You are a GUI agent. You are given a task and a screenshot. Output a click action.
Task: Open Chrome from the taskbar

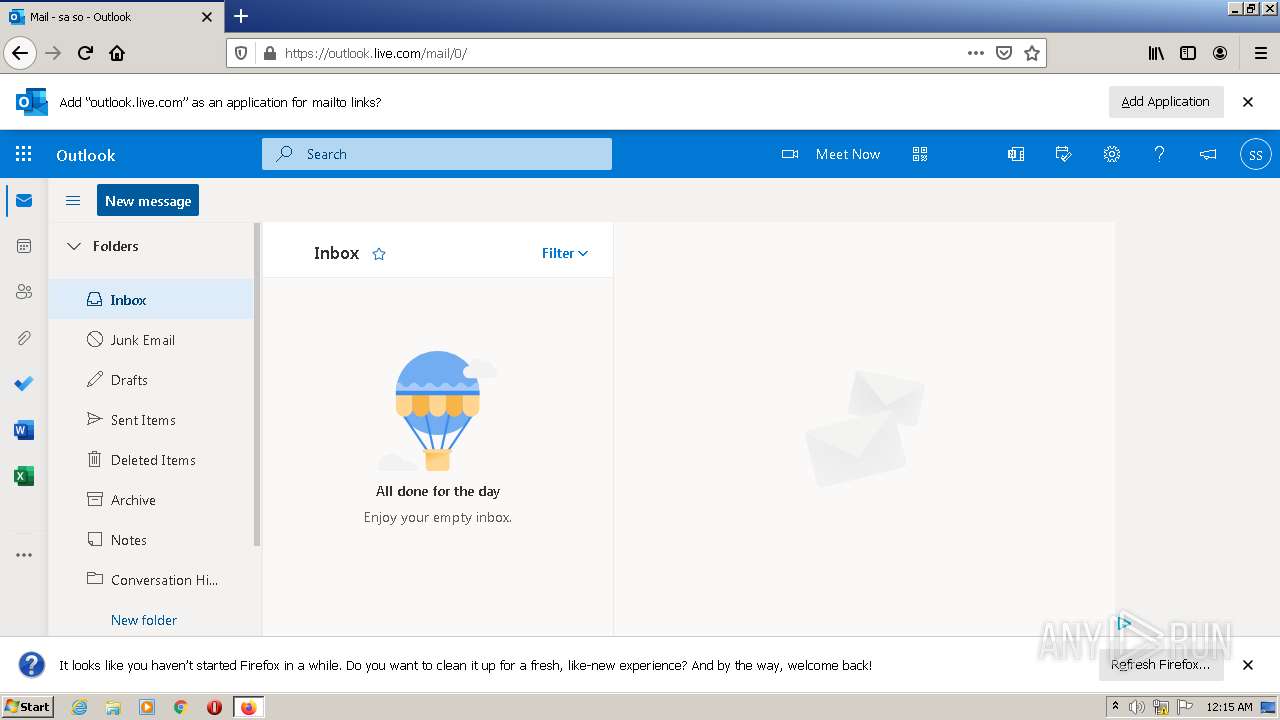181,707
